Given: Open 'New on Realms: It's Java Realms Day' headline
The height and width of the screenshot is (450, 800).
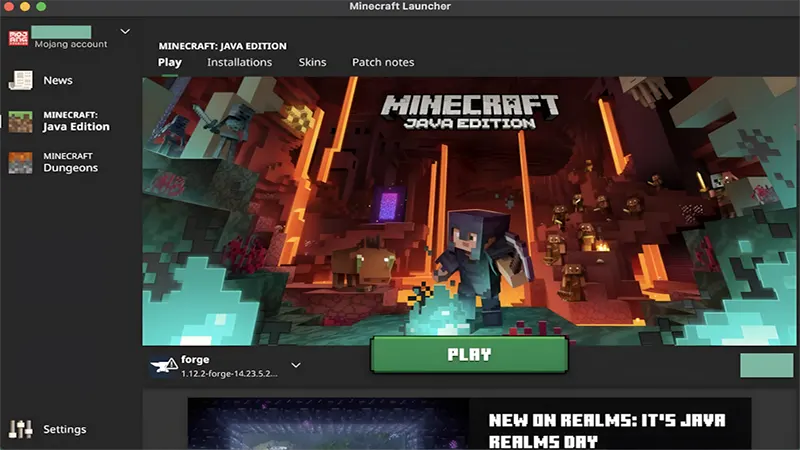Looking at the screenshot, I should (607, 430).
